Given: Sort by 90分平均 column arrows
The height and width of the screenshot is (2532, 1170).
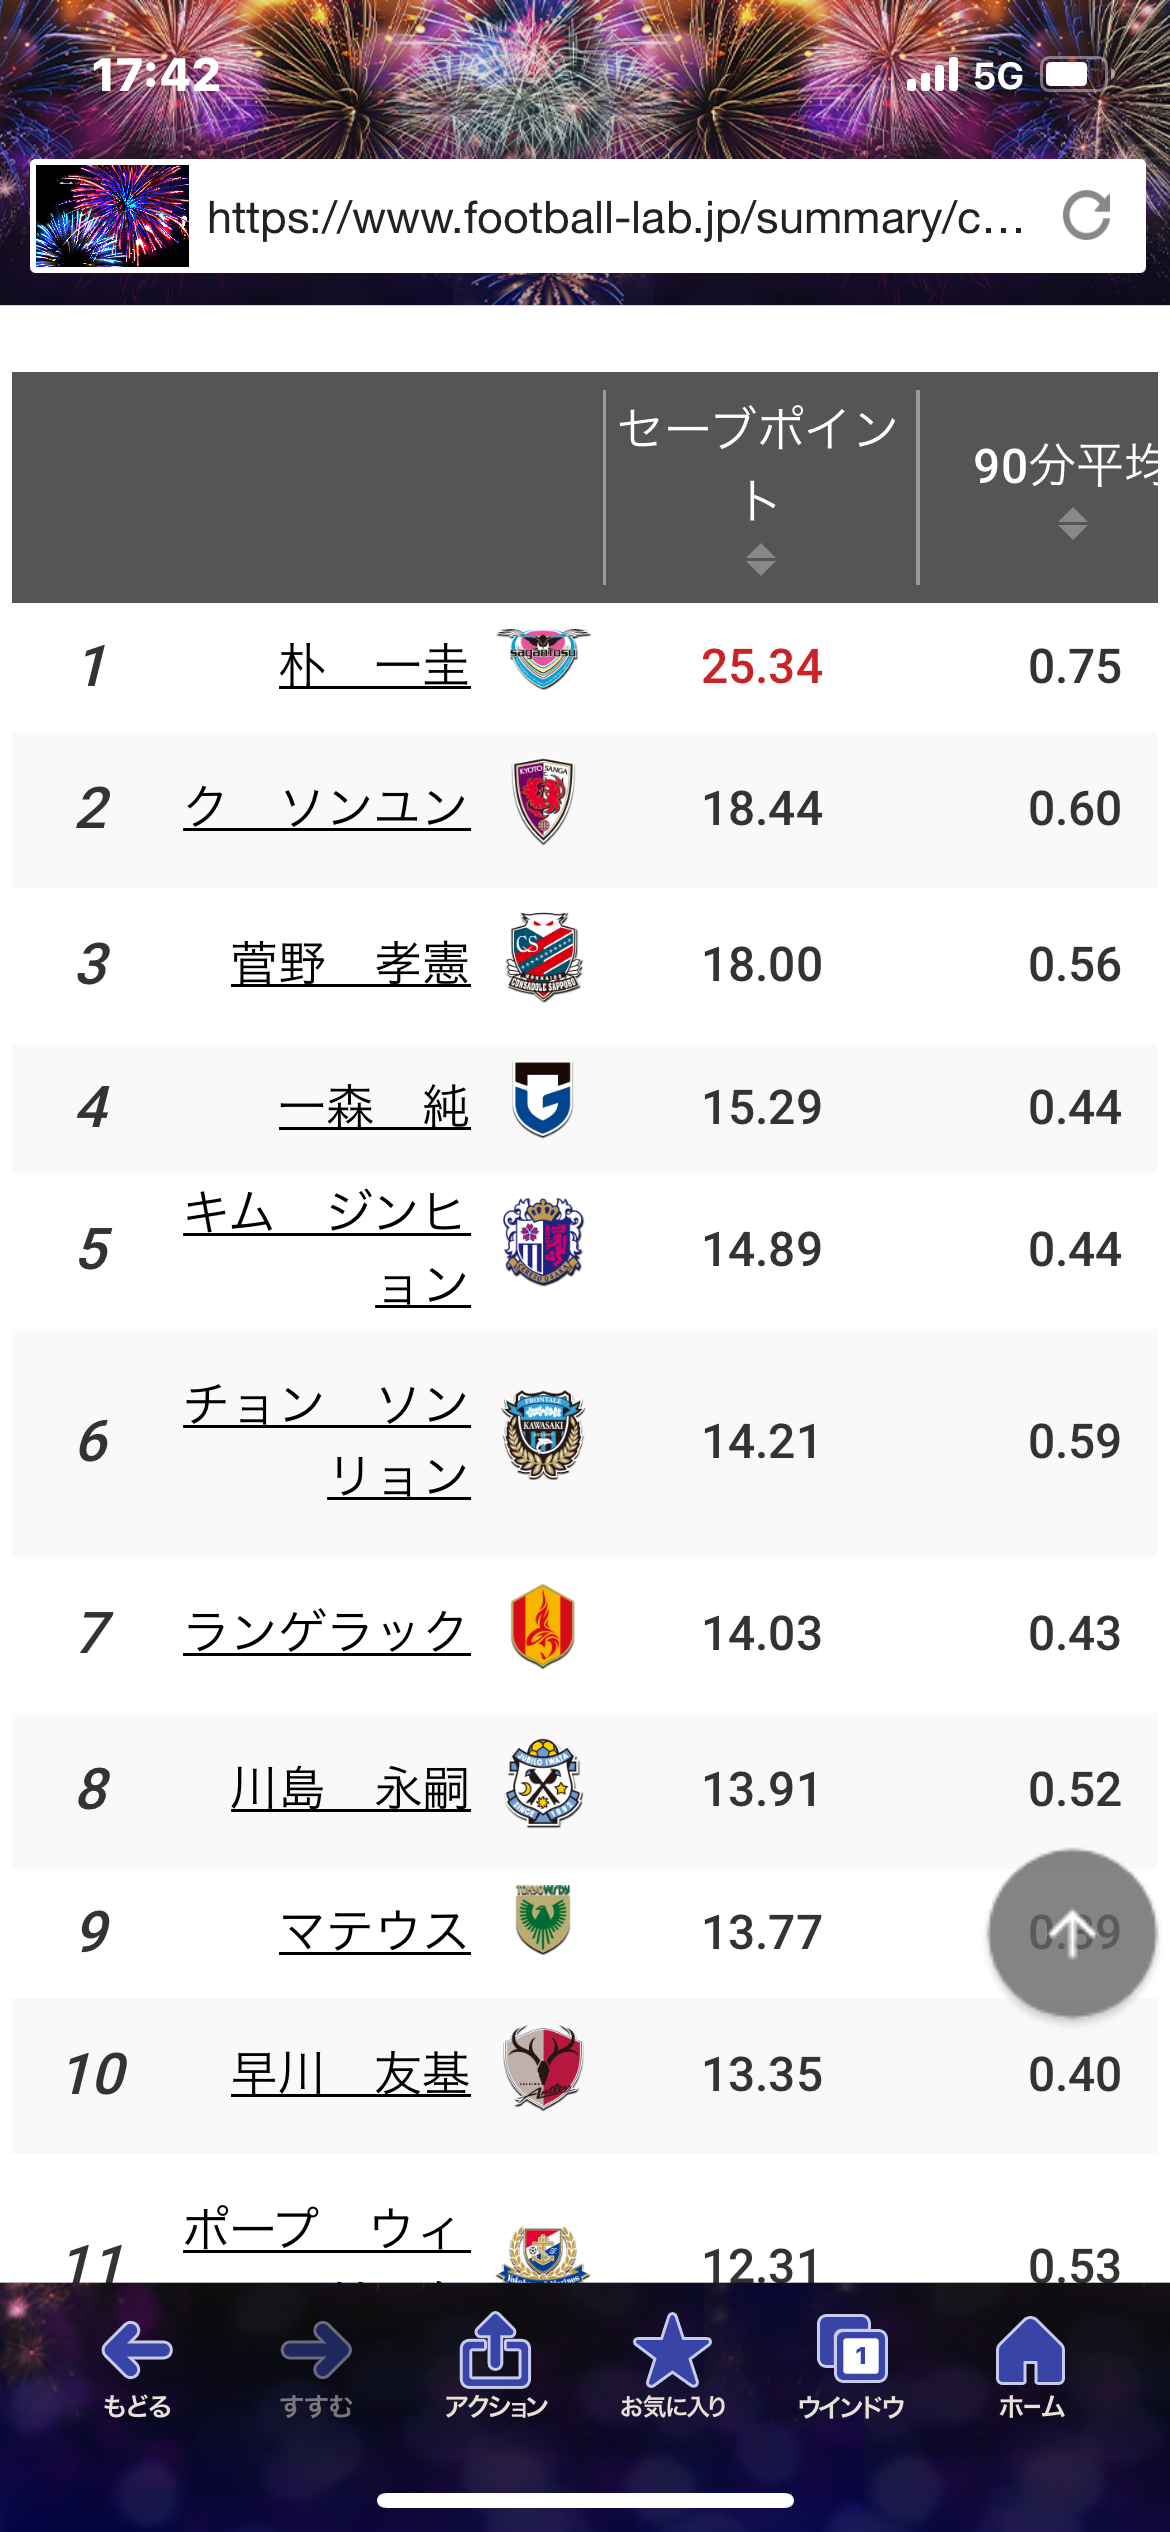Looking at the screenshot, I should pyautogui.click(x=1073, y=523).
